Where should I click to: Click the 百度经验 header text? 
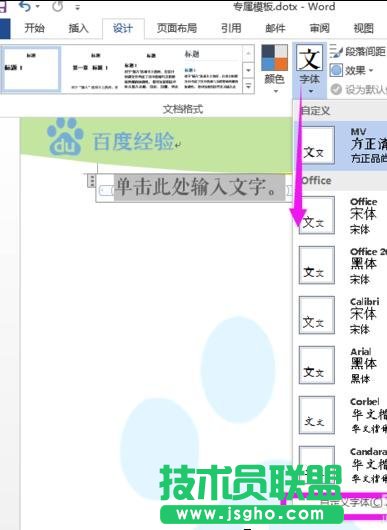(134, 141)
